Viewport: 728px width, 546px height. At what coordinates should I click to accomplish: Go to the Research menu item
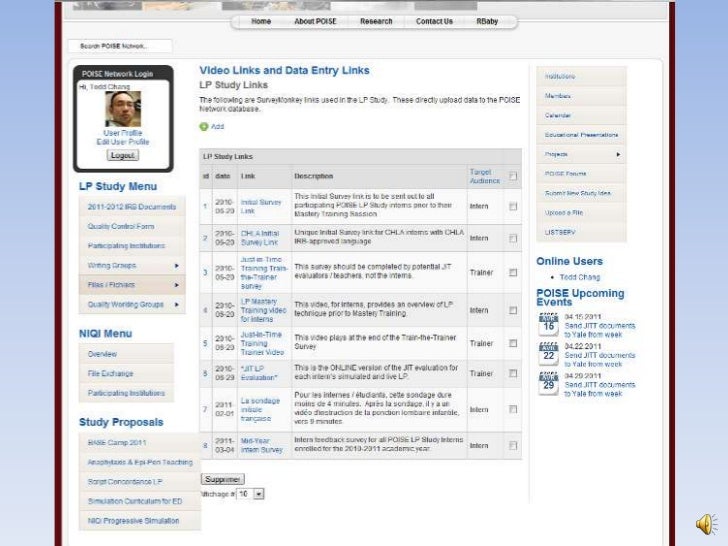tap(376, 21)
